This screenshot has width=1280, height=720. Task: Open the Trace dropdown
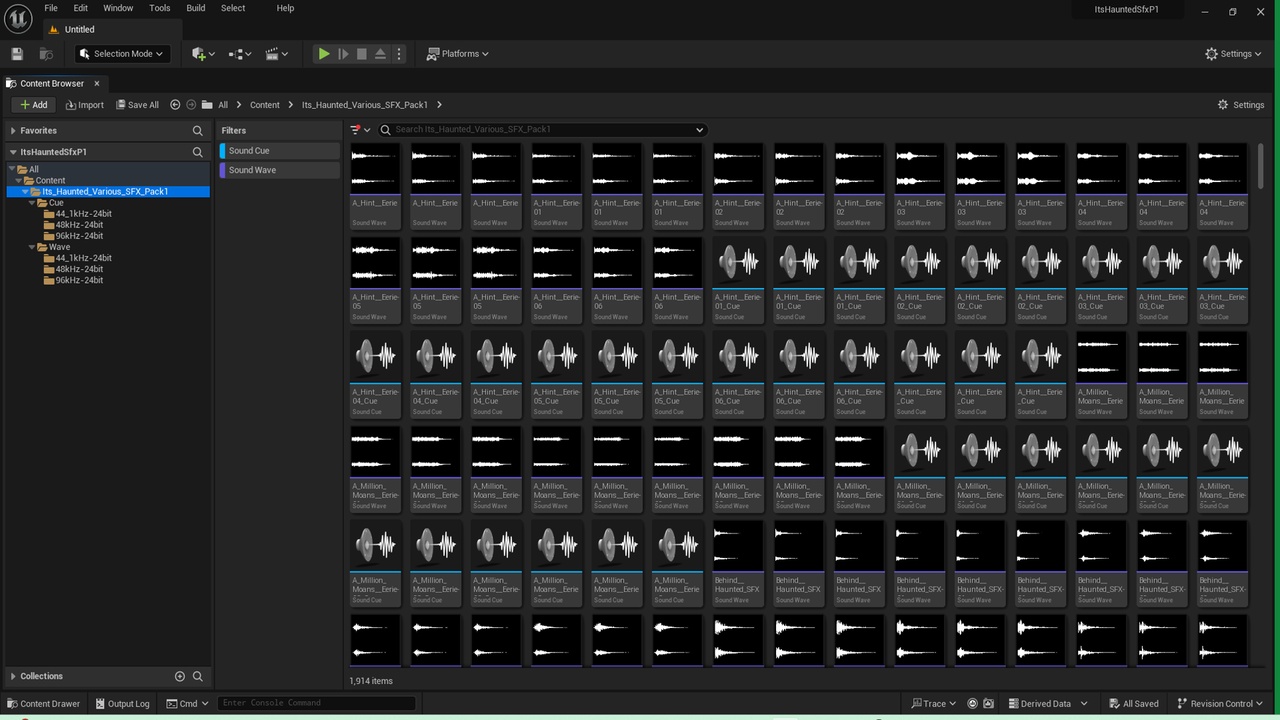pyautogui.click(x=934, y=704)
